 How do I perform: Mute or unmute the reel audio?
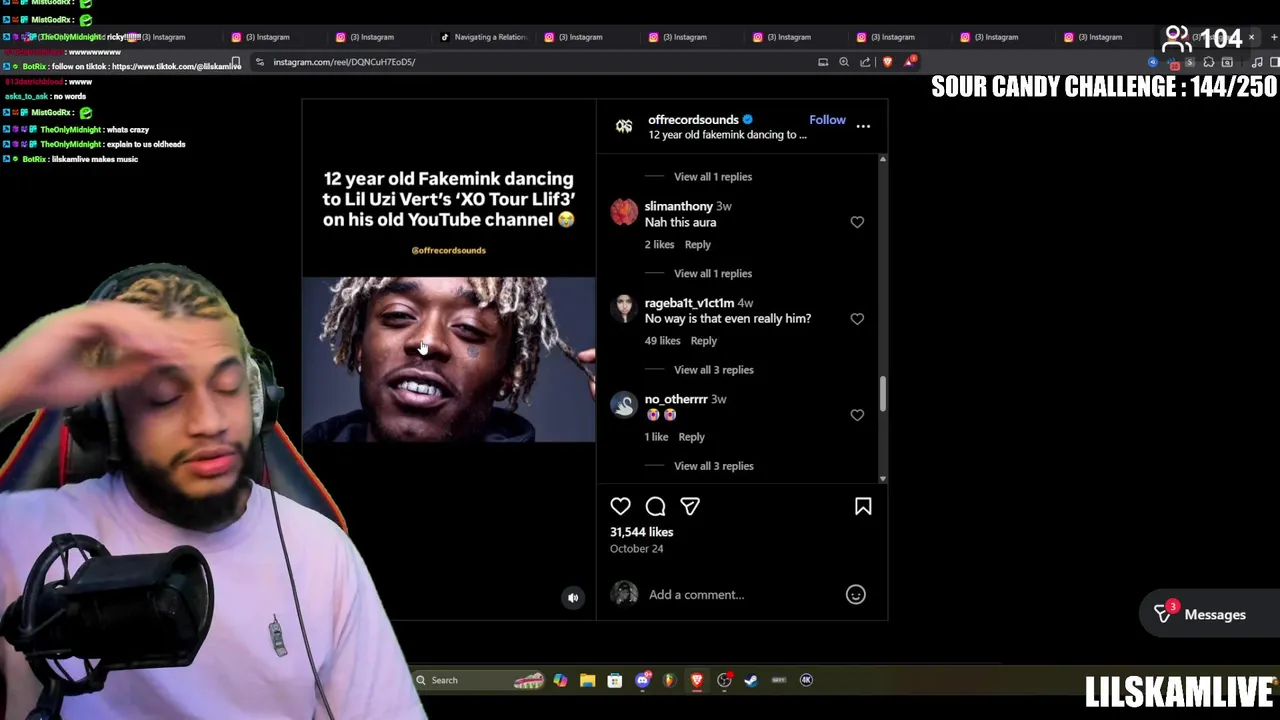pos(573,598)
